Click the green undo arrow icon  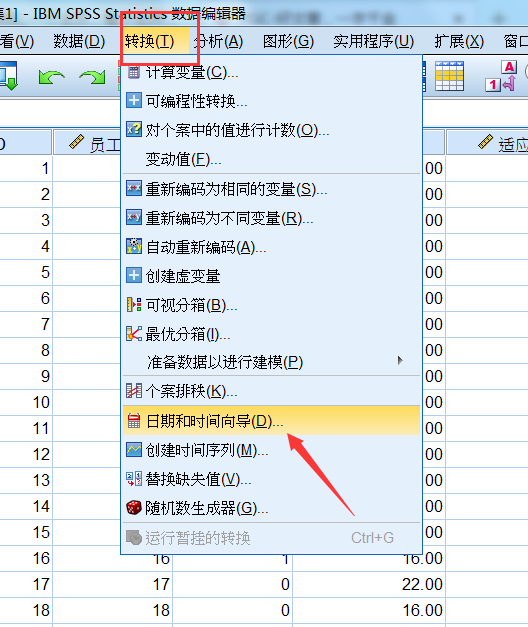52,77
